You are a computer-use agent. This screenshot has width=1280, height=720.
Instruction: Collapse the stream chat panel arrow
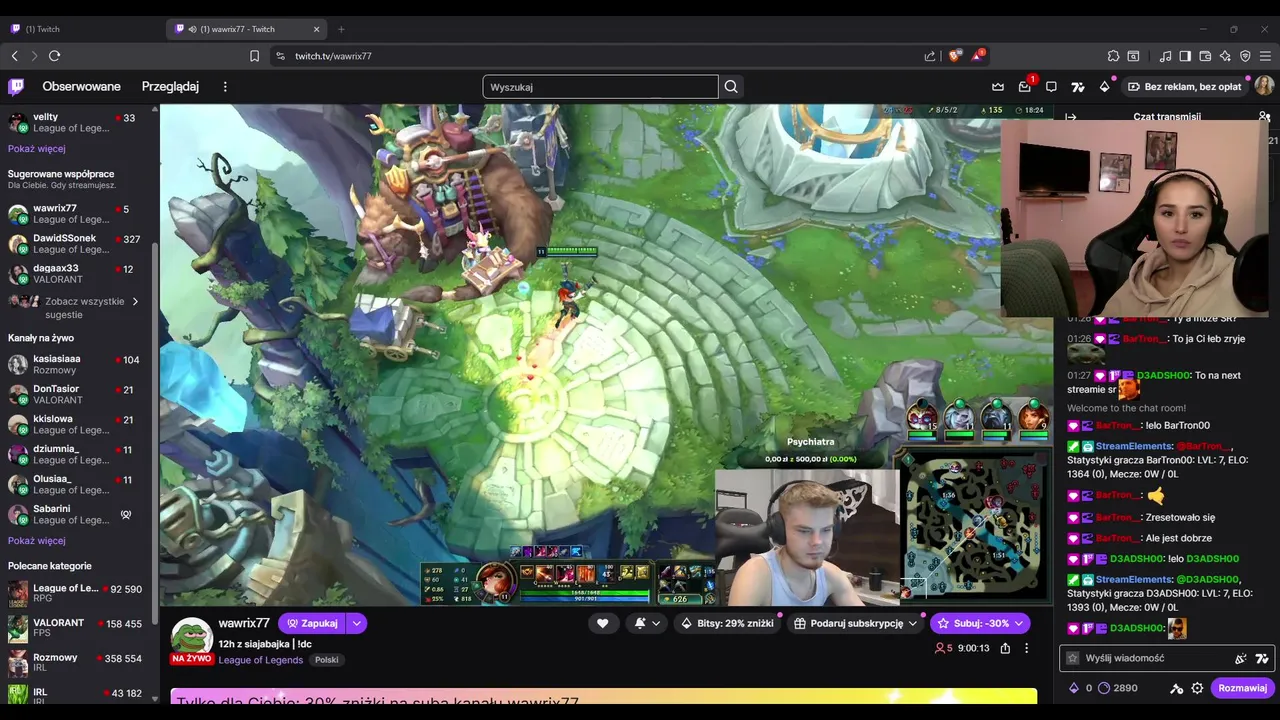click(1071, 117)
